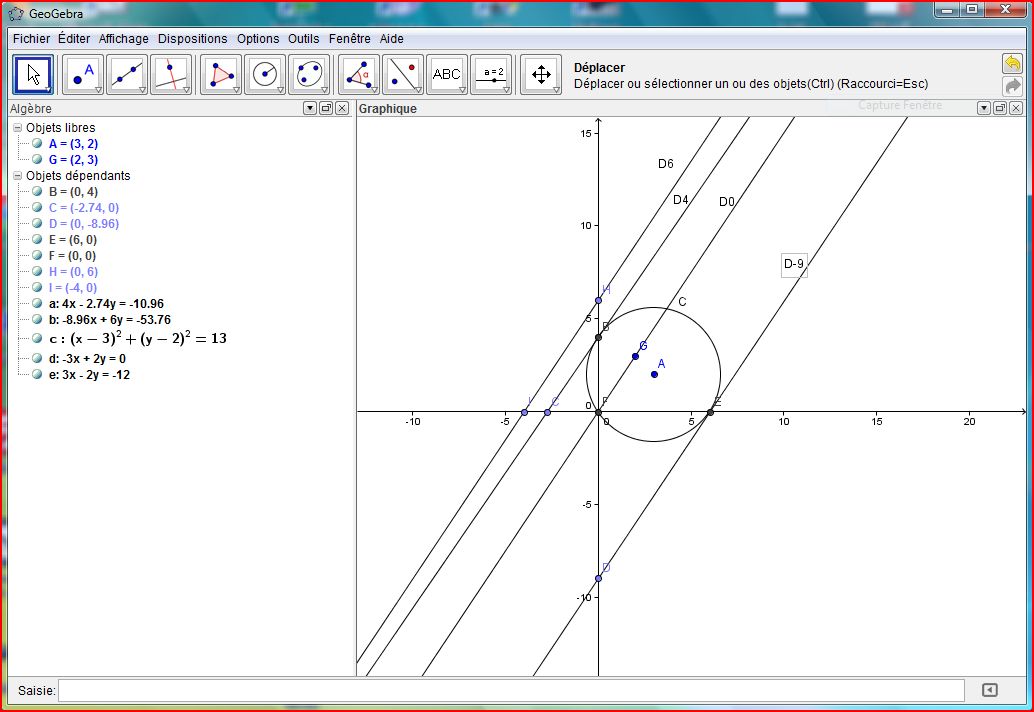Select the line through two points tool
Screen dimensions: 1034x712
[x=127, y=74]
